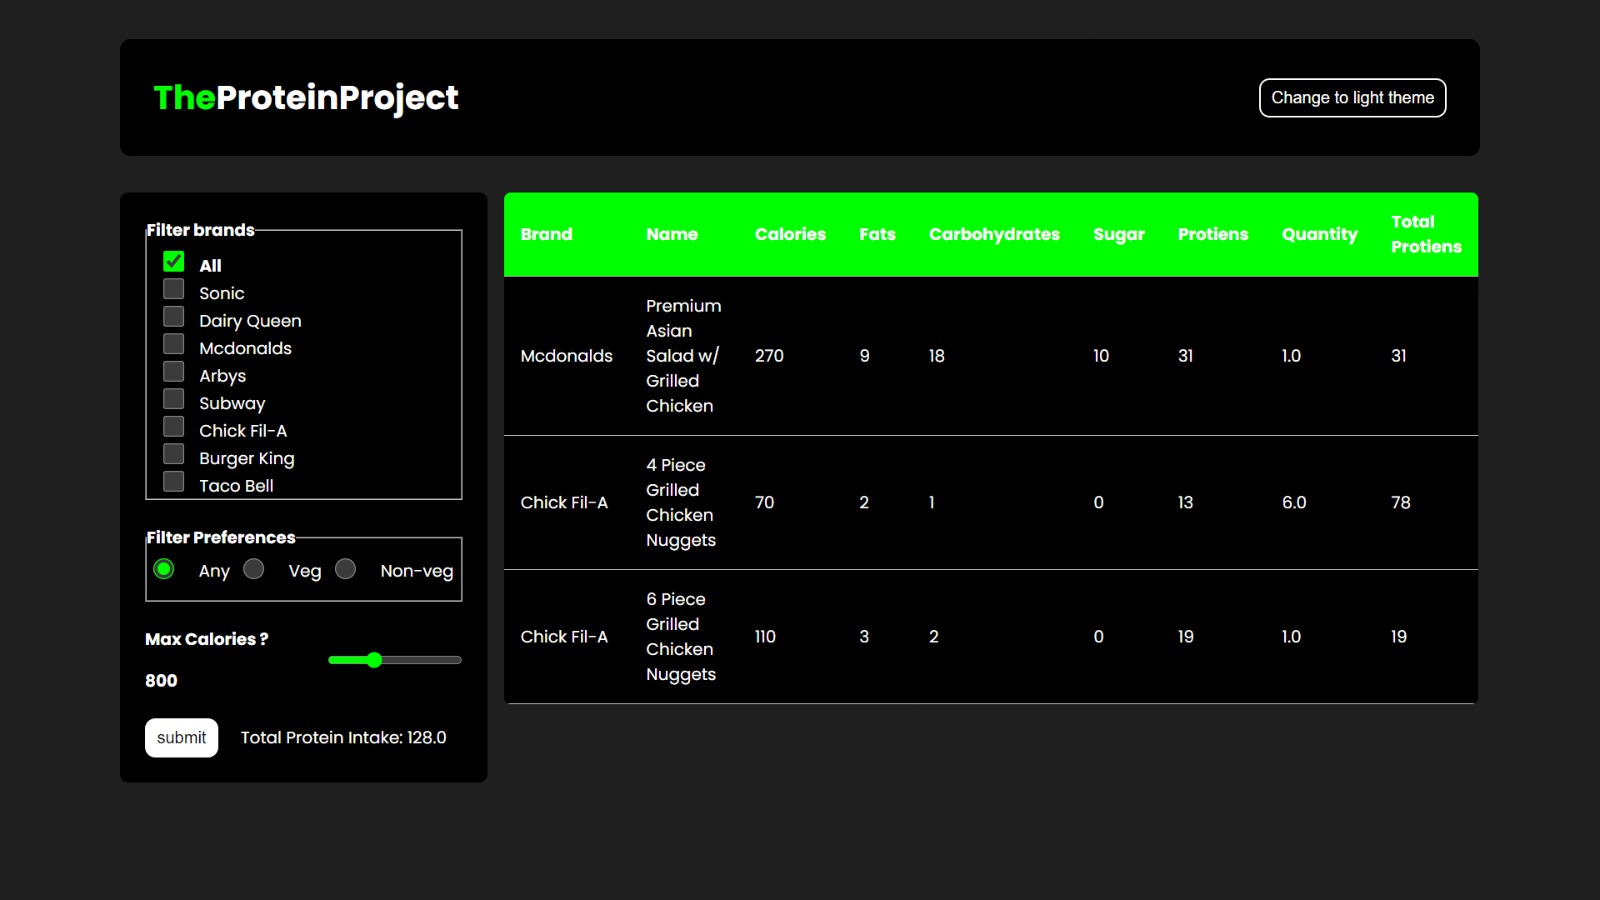Click the Max Calories ? label

206,639
